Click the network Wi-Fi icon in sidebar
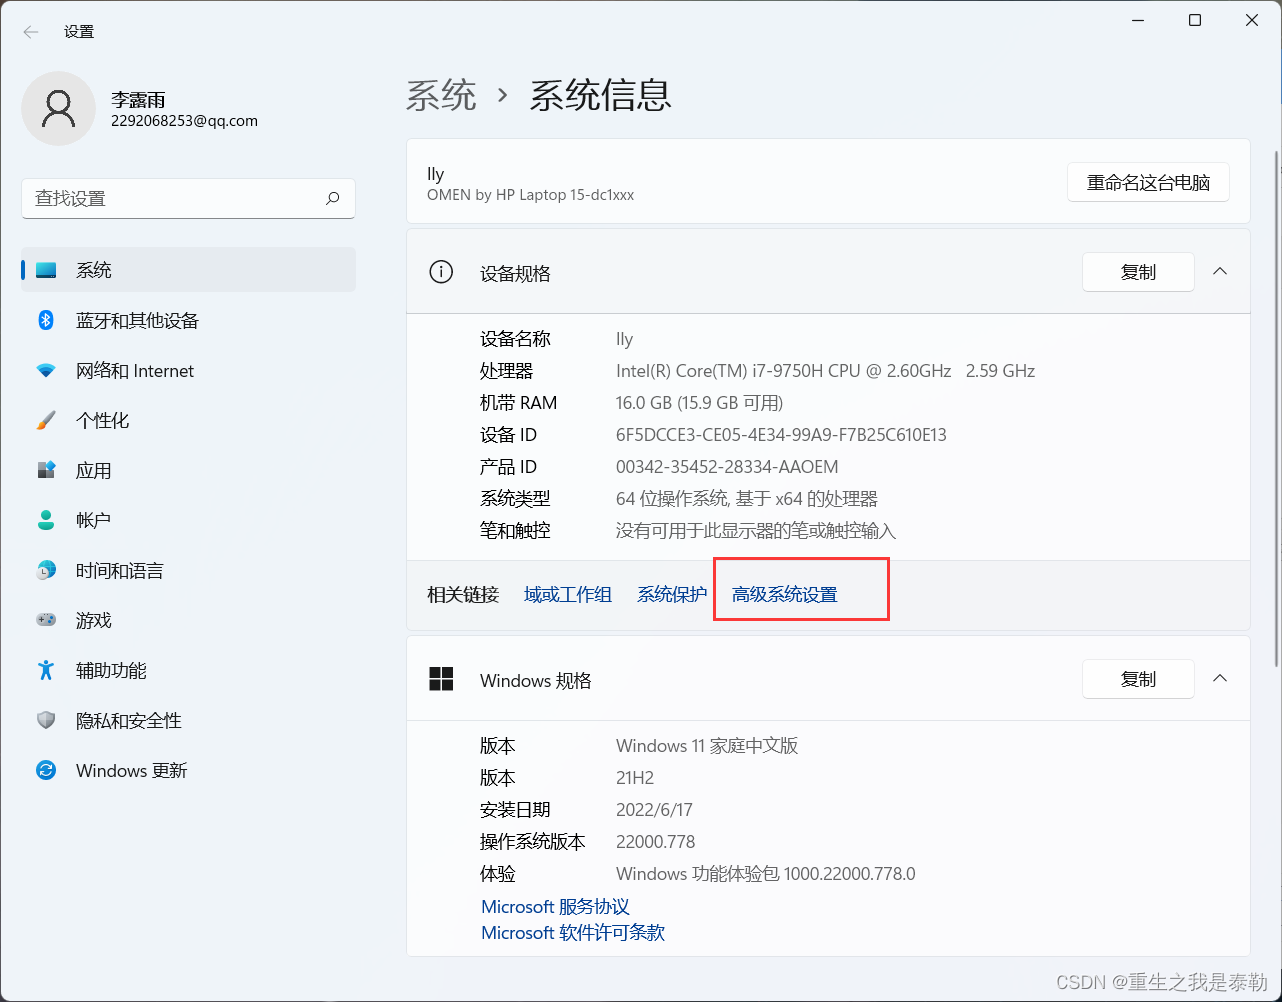Viewport: 1282px width, 1002px height. 46,370
